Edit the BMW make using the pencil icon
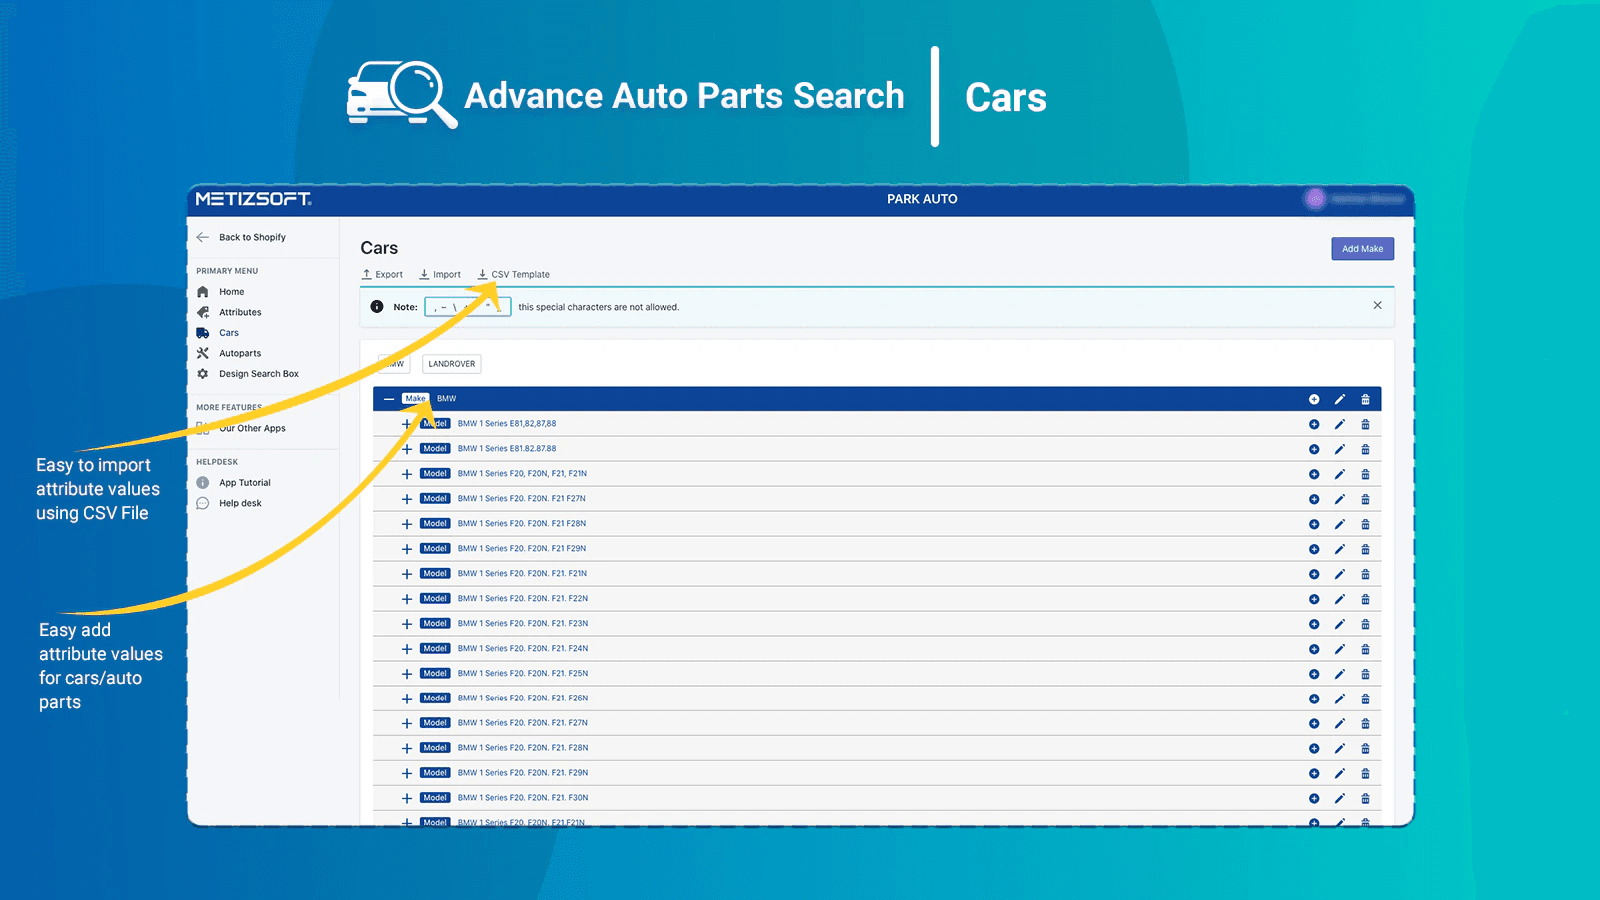 (x=1340, y=398)
